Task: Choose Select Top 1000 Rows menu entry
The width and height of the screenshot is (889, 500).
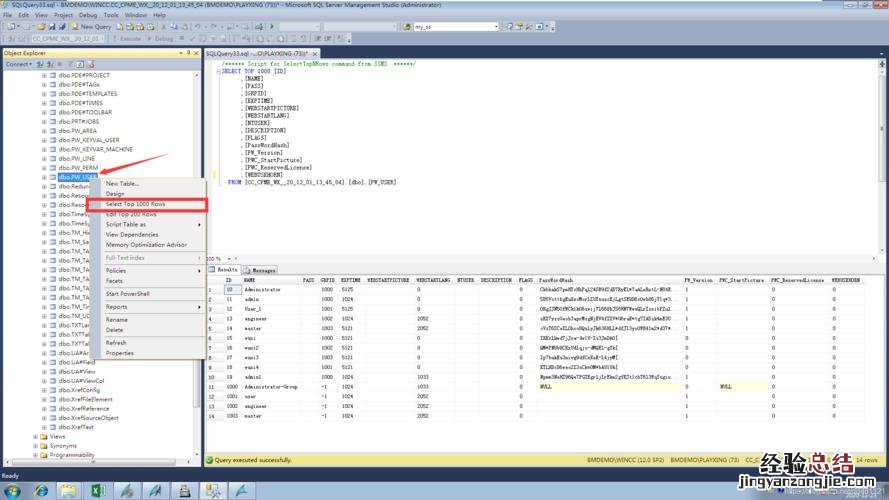Action: click(x=136, y=204)
